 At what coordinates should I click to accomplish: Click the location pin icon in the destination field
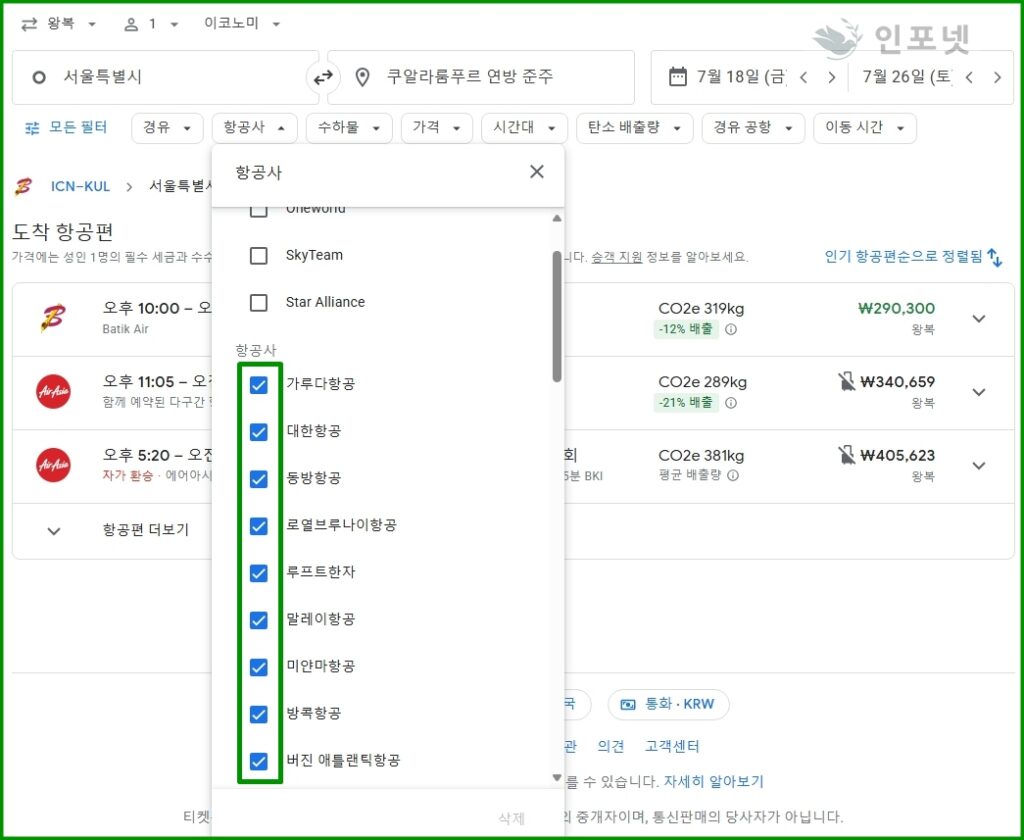pos(362,78)
